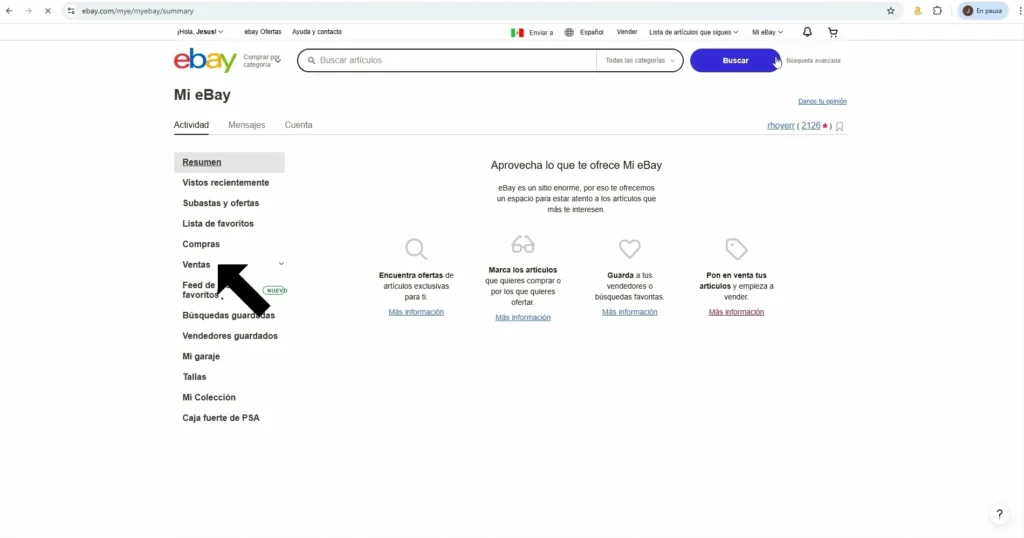Open 'Vendedores guardados' in sidebar
This screenshot has width=1024, height=538.
point(230,336)
